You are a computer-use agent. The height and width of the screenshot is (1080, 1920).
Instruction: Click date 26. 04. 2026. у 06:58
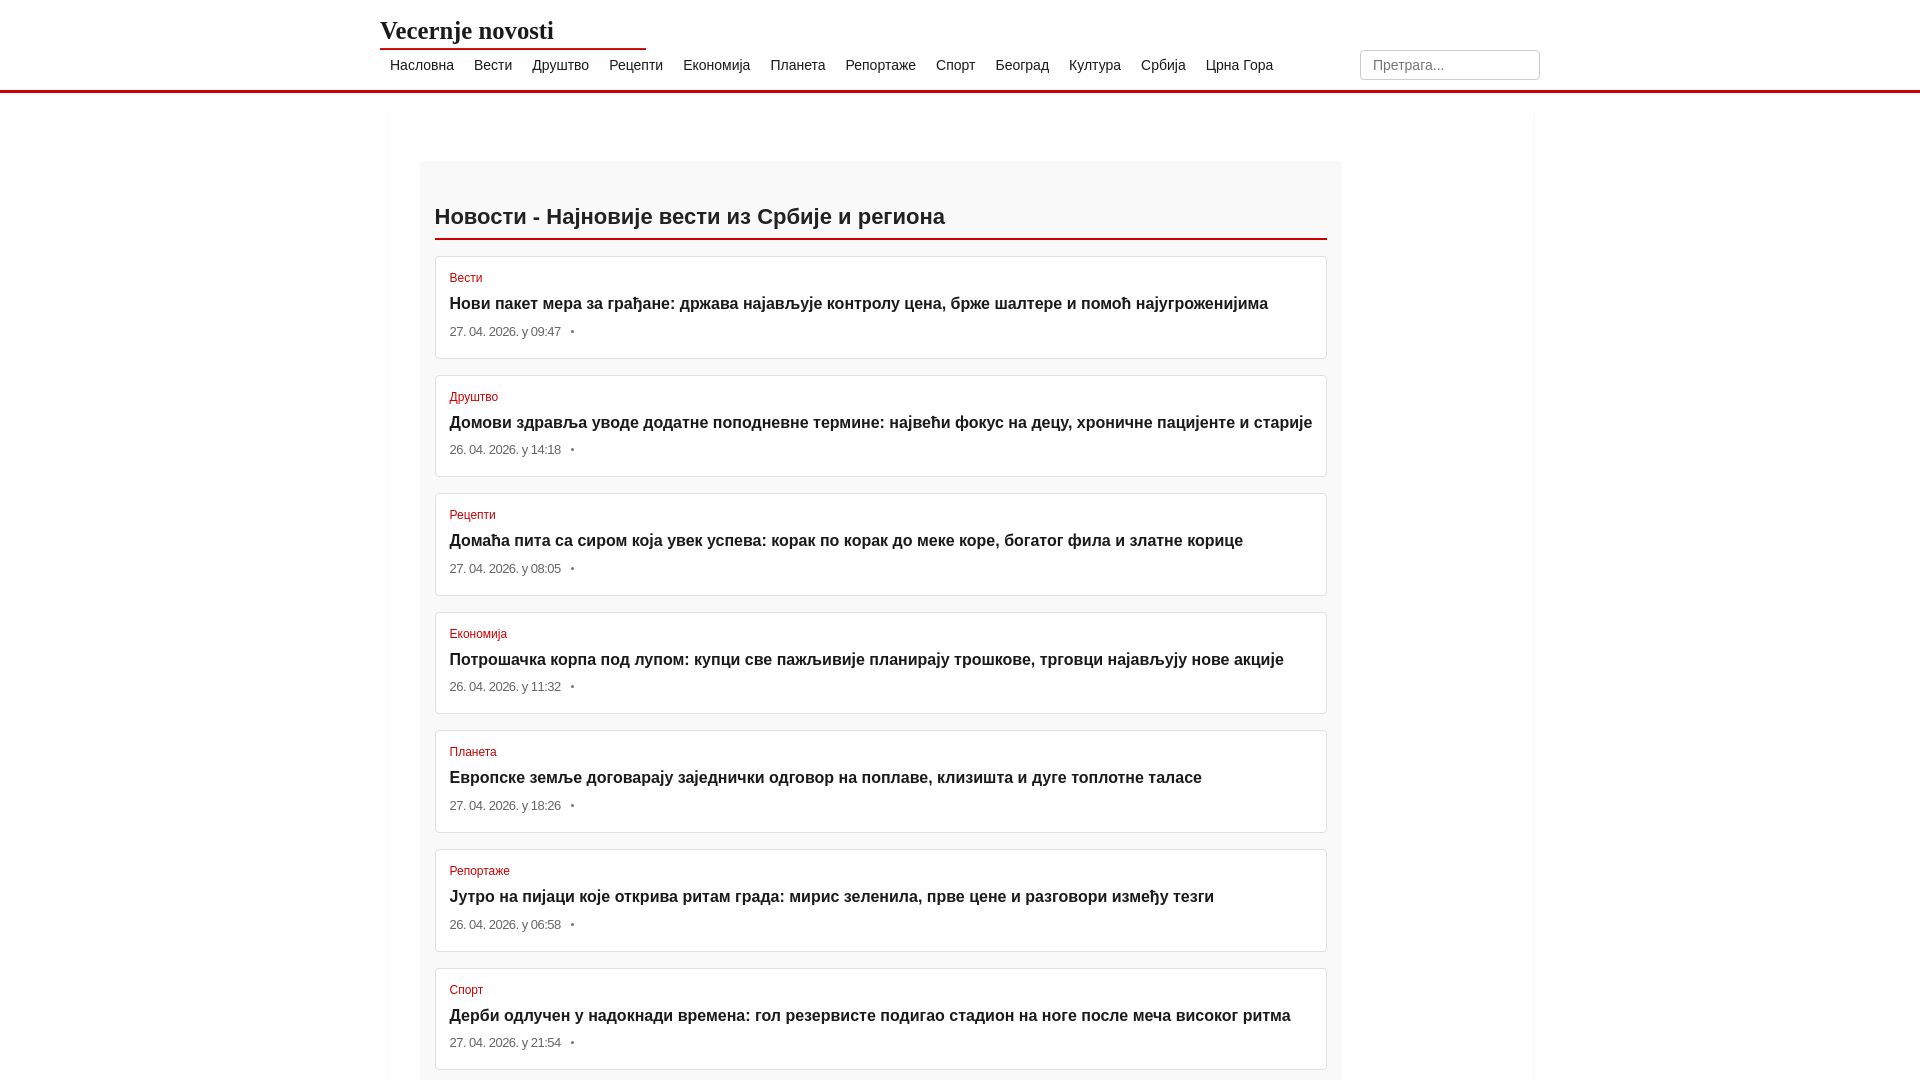point(505,925)
